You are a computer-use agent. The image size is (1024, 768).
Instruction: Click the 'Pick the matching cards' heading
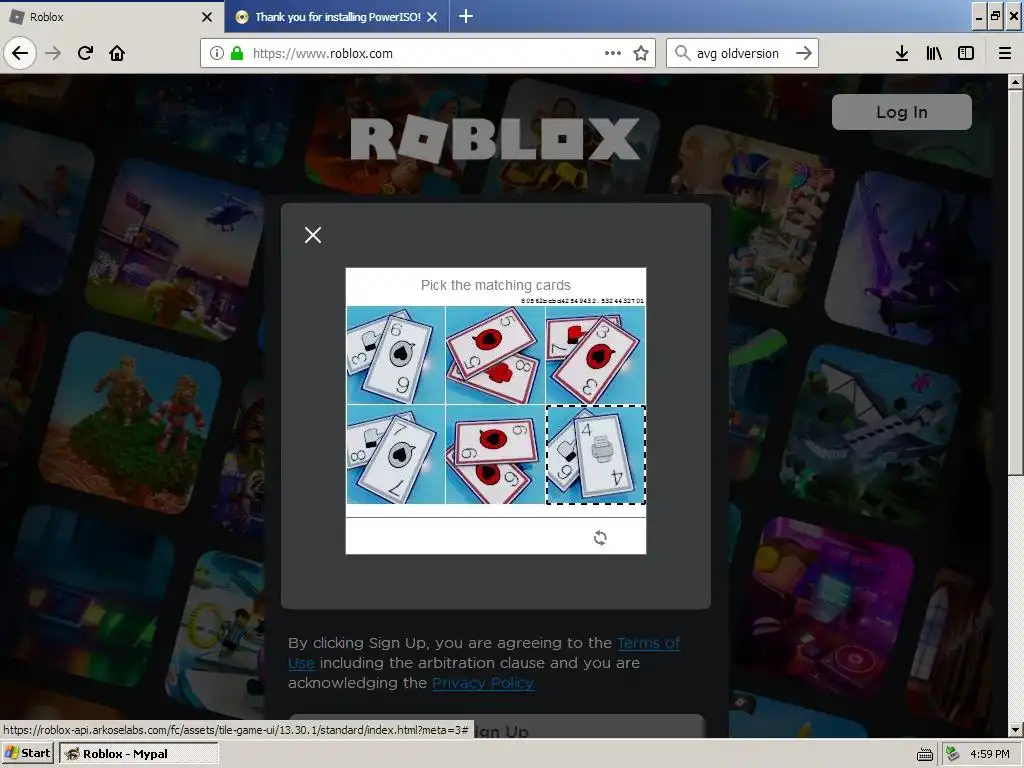pyautogui.click(x=496, y=285)
